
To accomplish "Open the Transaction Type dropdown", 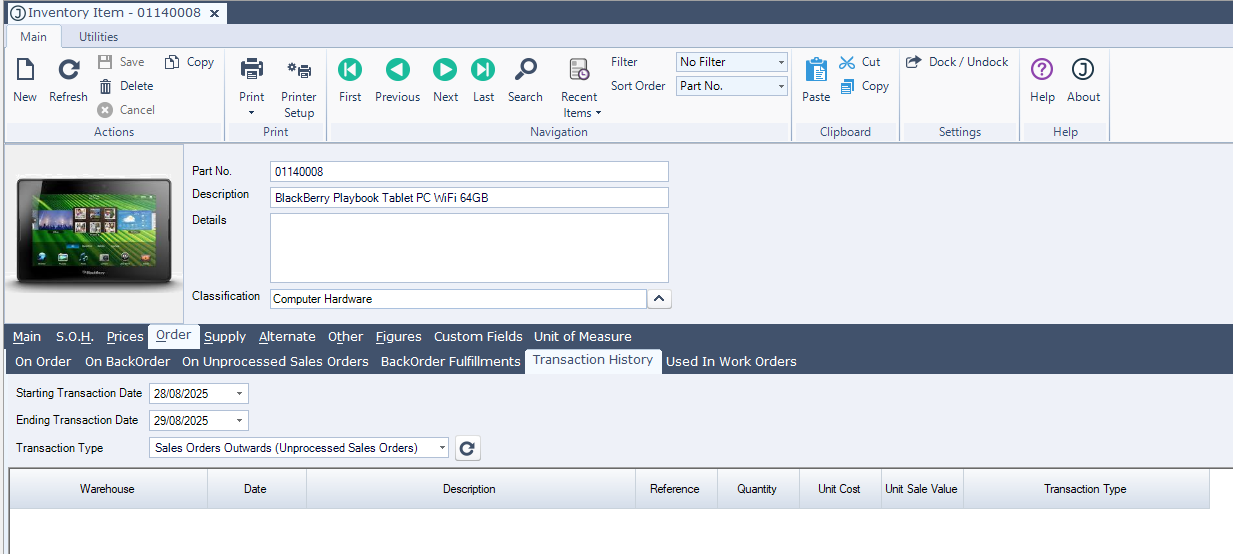I will (442, 448).
